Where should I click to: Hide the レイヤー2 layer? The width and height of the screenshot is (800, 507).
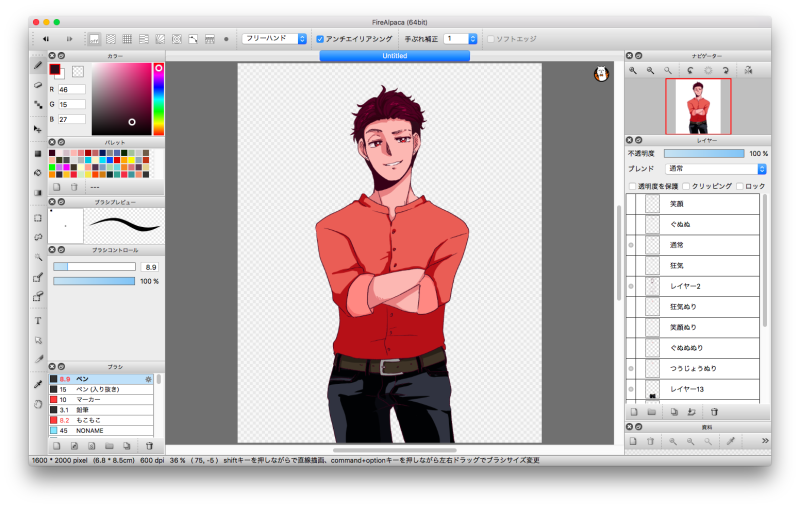pos(631,286)
